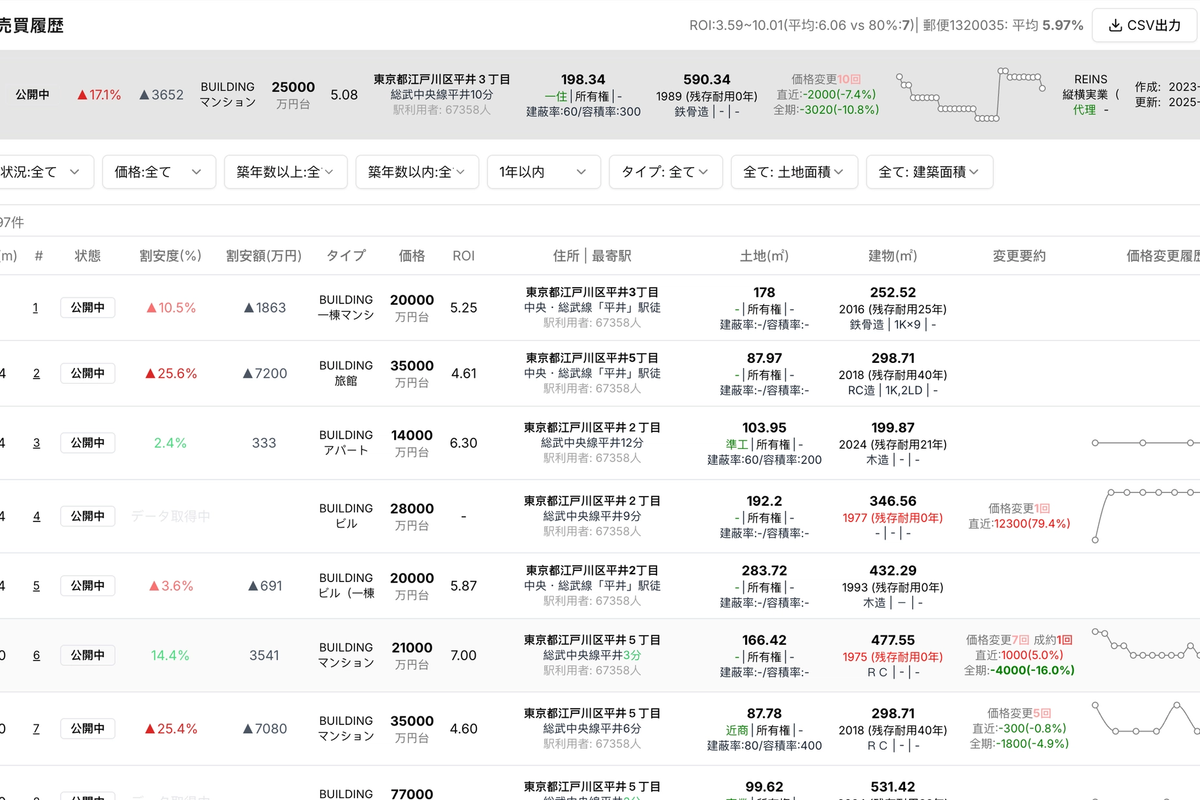Click the CSV出力 export button
The image size is (1200, 800).
(1146, 25)
